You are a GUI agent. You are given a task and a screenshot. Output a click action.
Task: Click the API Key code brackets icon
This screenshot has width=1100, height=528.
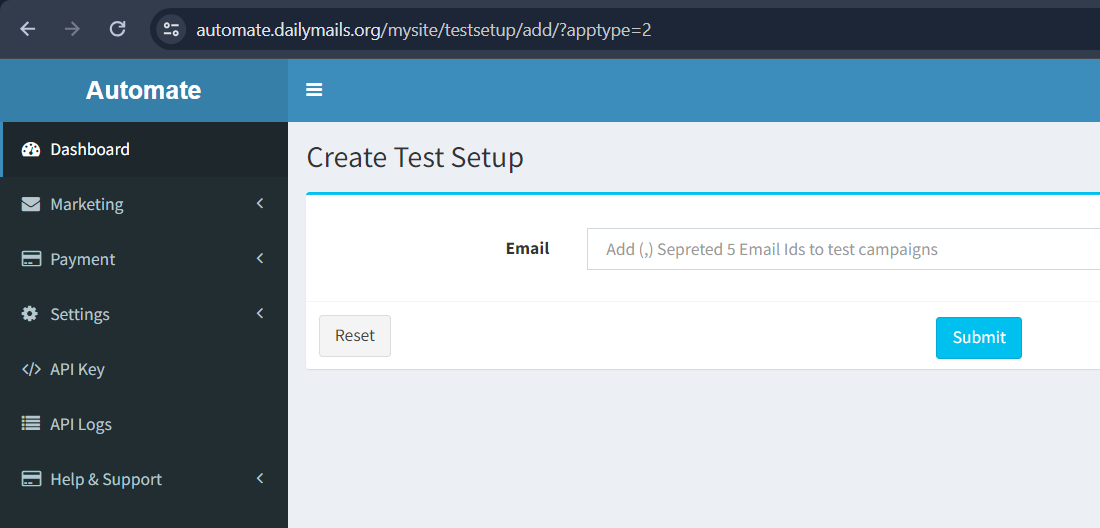31,369
